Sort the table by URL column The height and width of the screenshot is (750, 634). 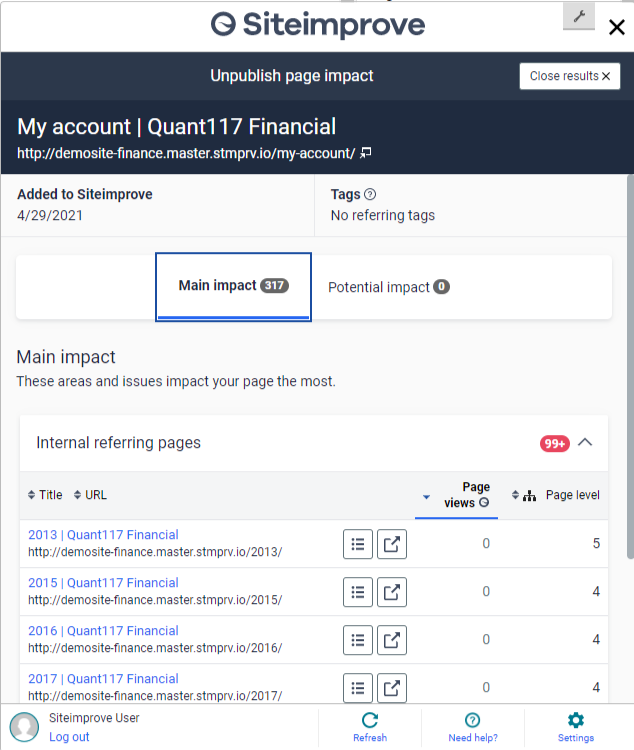[x=90, y=495]
